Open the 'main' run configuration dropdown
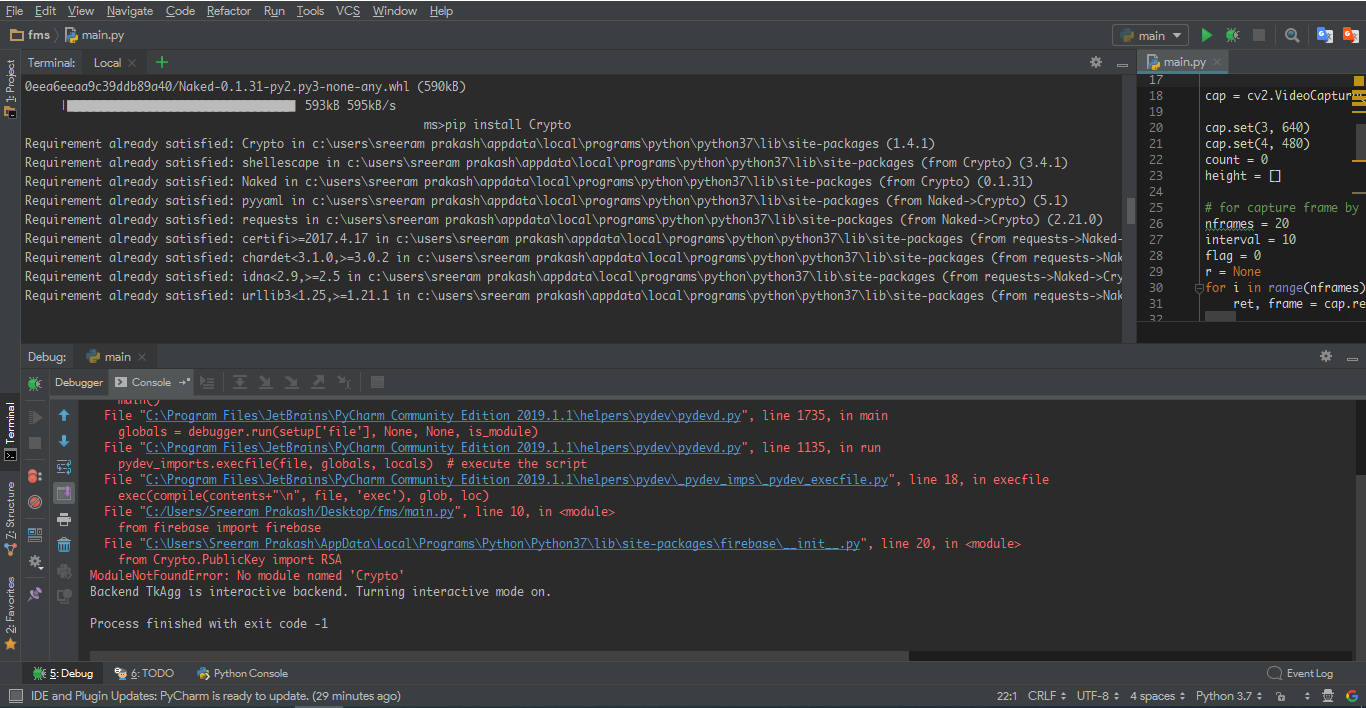The width and height of the screenshot is (1366, 708). (x=1150, y=33)
